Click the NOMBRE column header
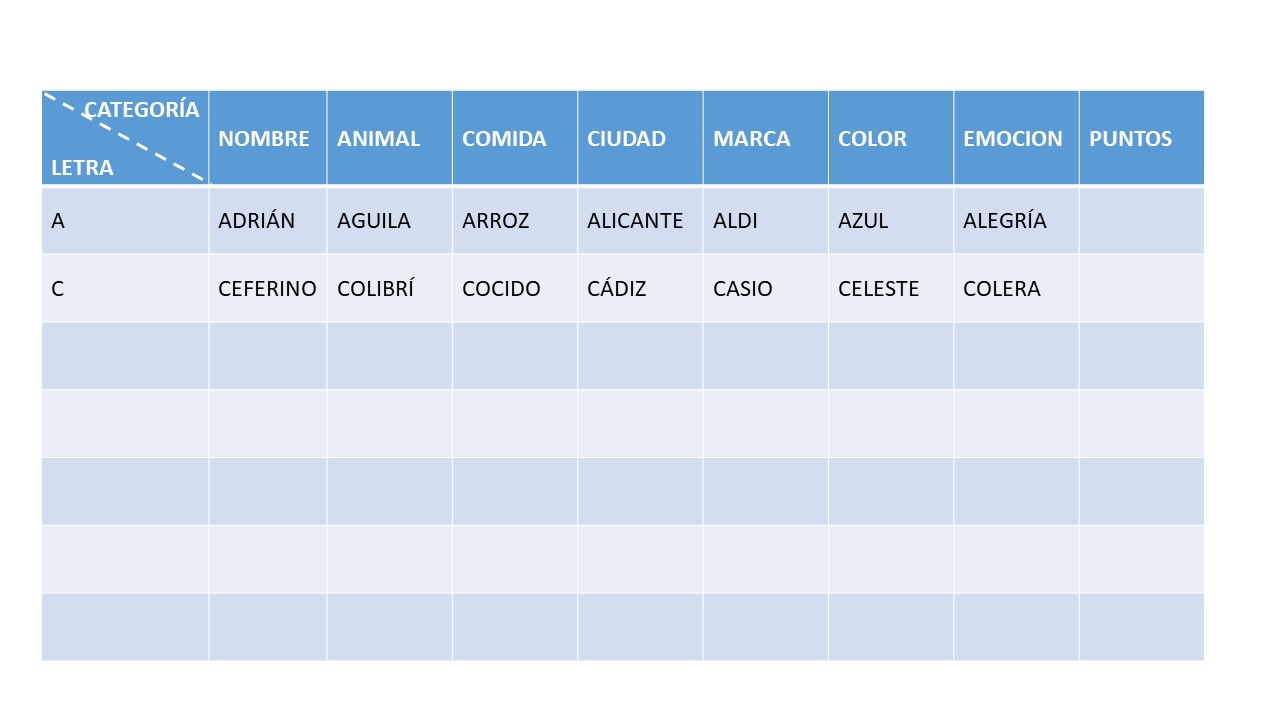 coord(268,138)
